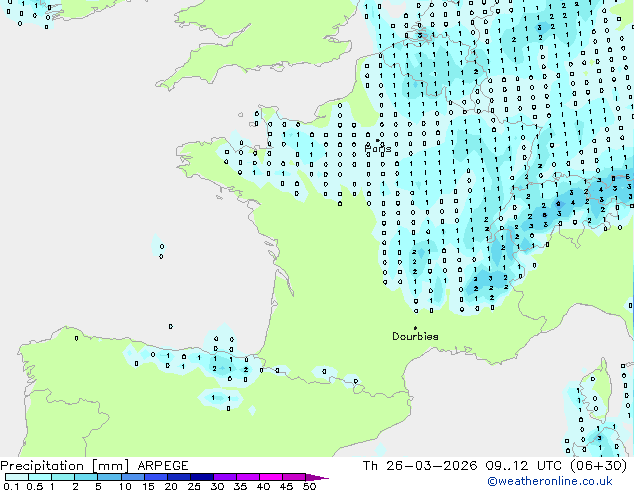Viewport: 634px width, 490px height.
Task: Pick the 35–40 mm legend color
Action: (x=247, y=477)
